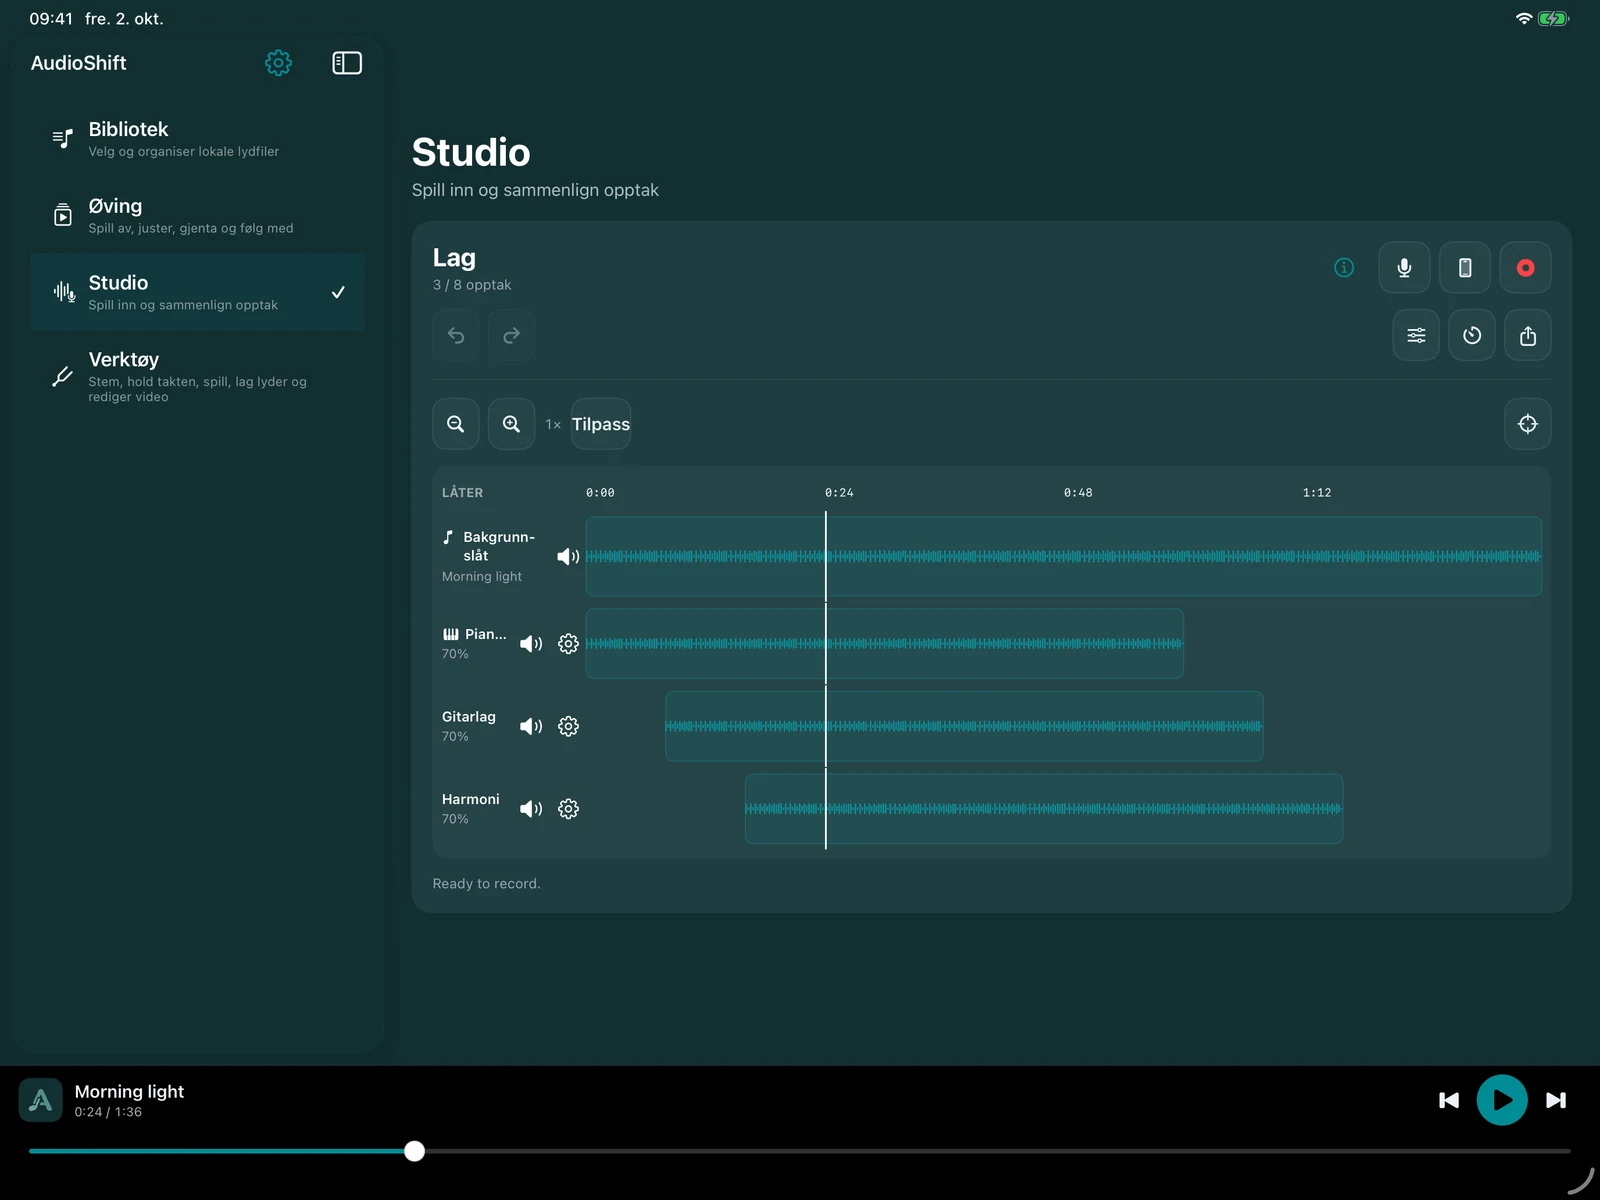
Task: Click the "3 / 8 opptak" count text
Action: coord(472,285)
